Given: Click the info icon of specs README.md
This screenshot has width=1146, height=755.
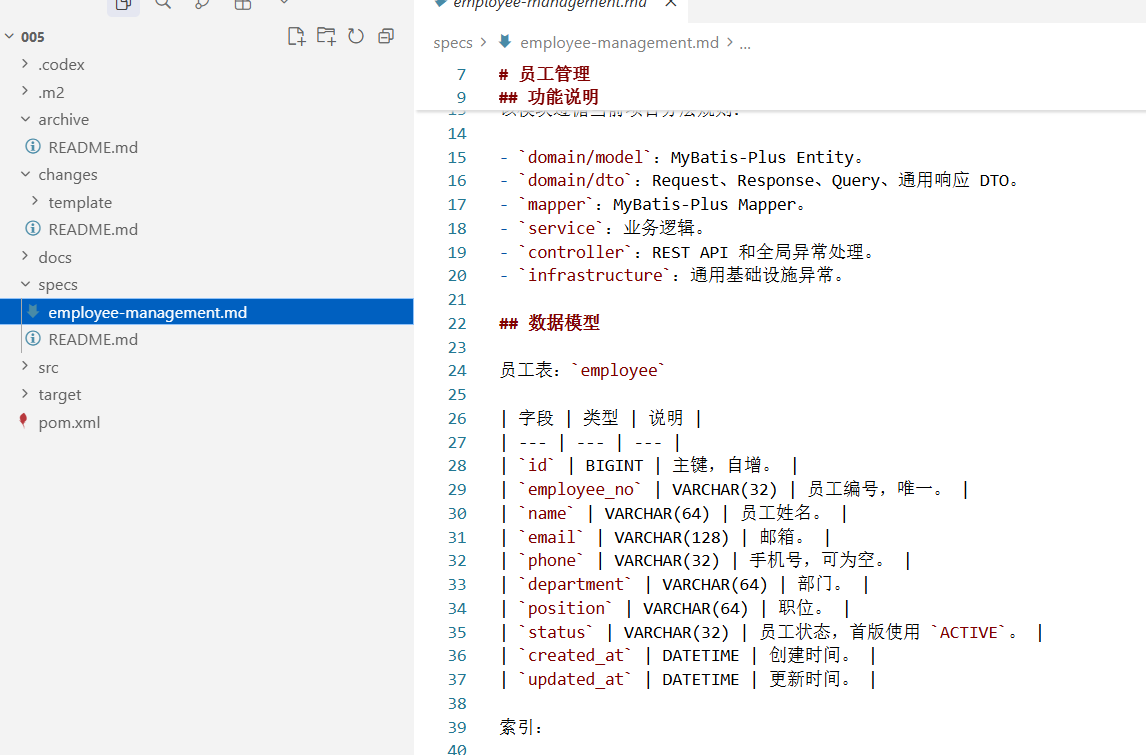Looking at the screenshot, I should click(x=33, y=338).
